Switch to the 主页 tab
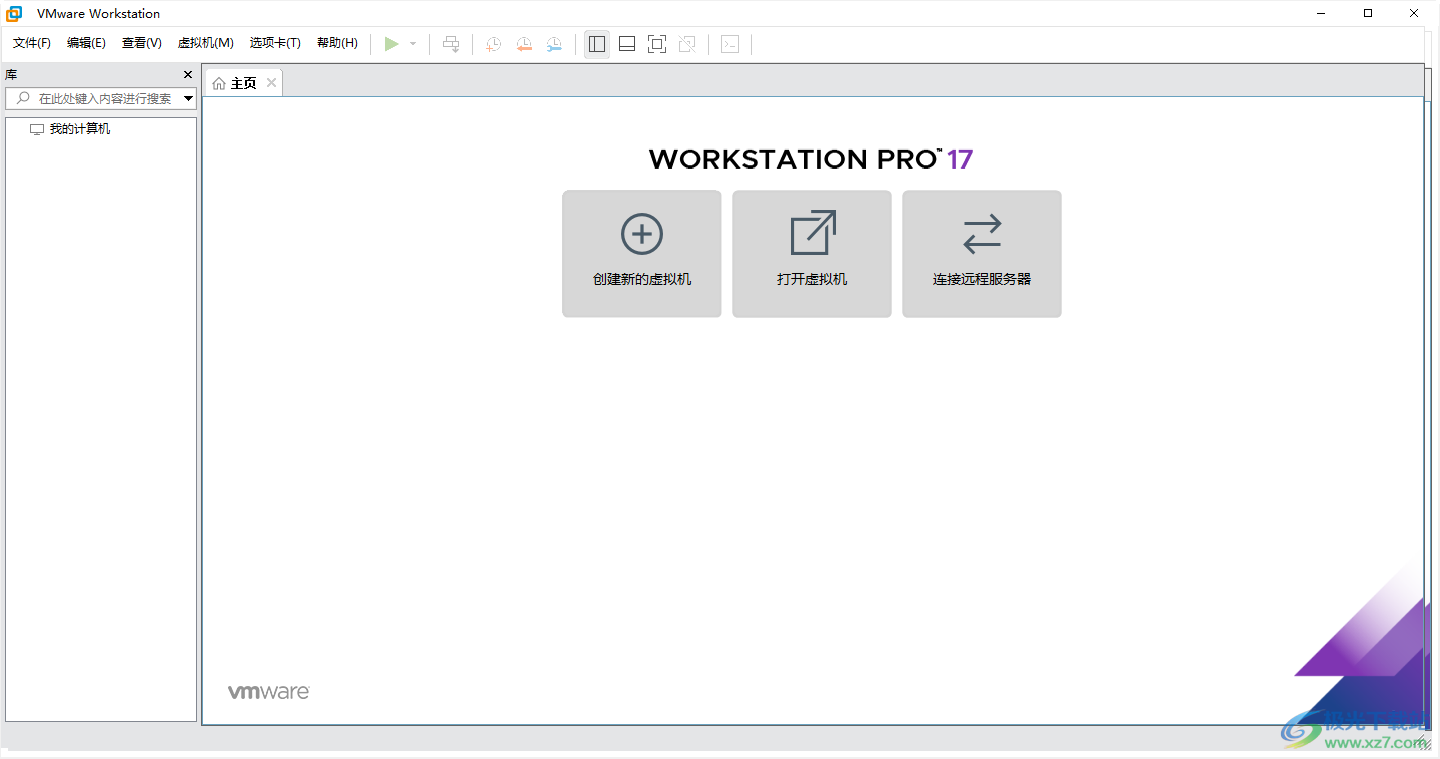This screenshot has width=1440, height=759. [243, 82]
